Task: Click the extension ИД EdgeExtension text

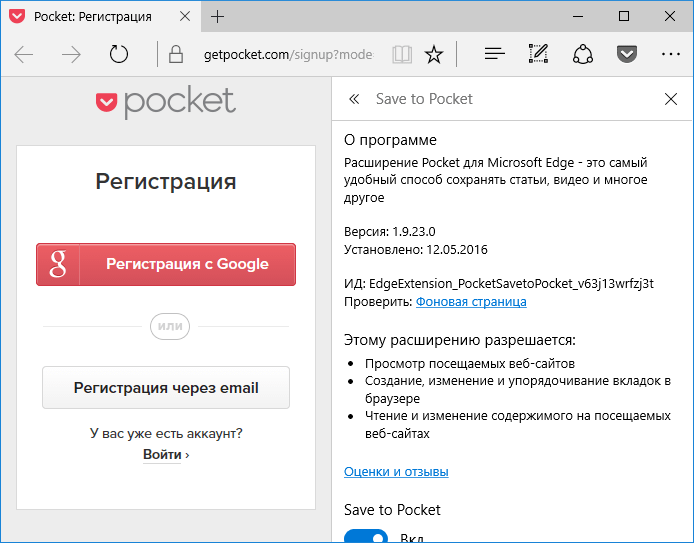Action: (499, 284)
